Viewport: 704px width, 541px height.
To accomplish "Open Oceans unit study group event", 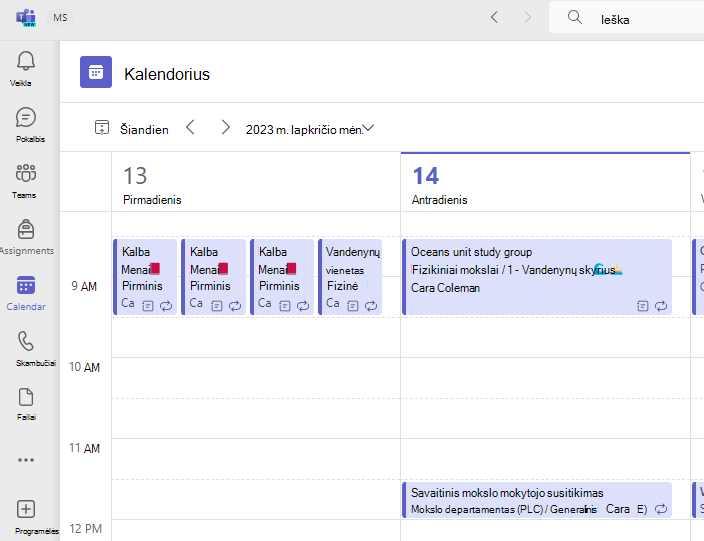I will (537, 277).
